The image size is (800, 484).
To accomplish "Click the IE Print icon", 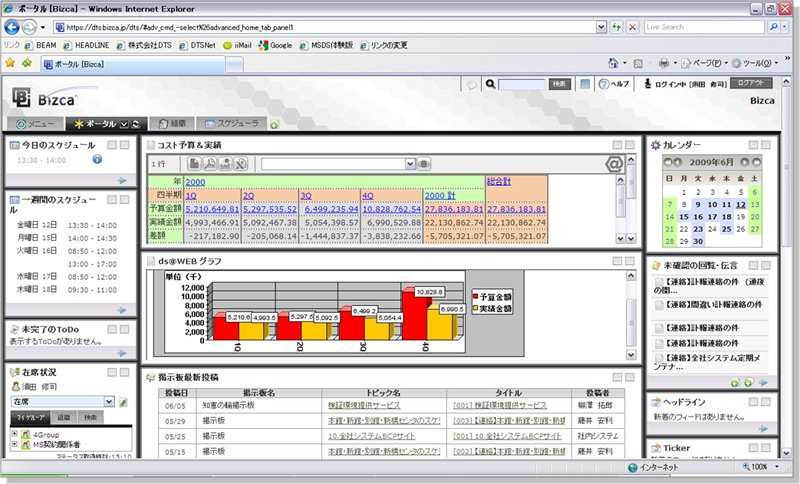I will click(x=663, y=63).
